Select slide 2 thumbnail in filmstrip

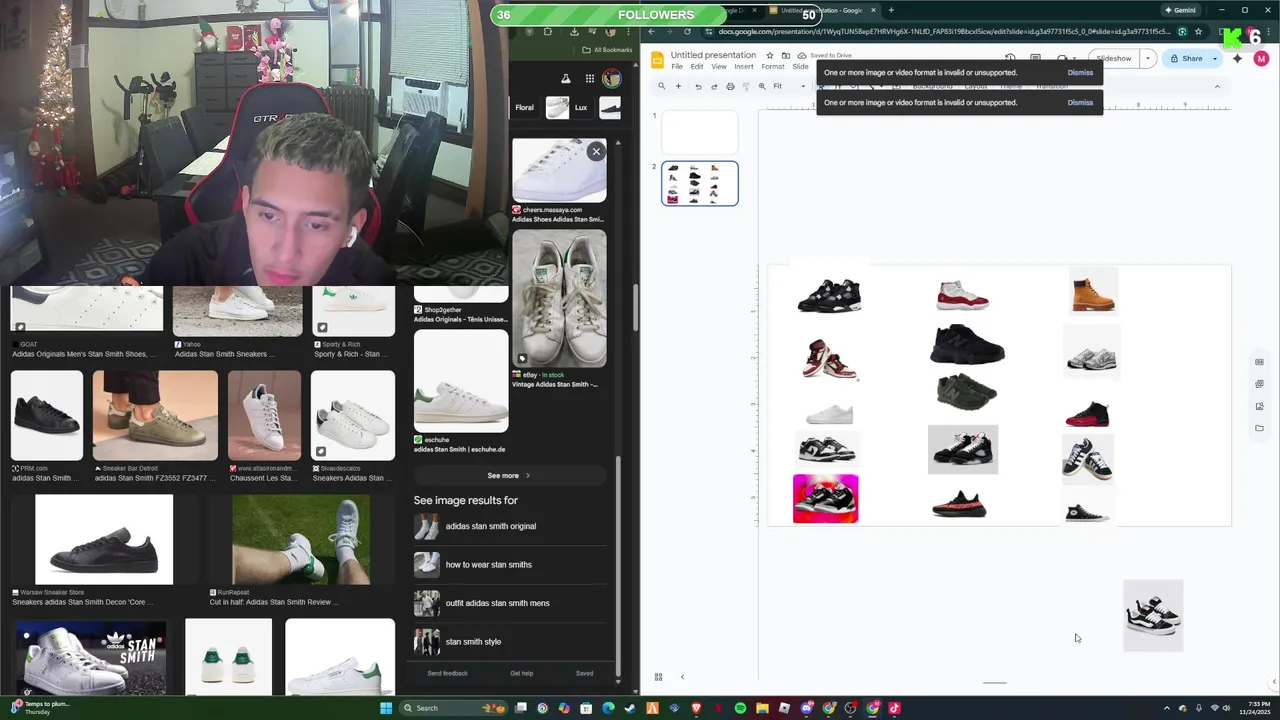click(700, 183)
